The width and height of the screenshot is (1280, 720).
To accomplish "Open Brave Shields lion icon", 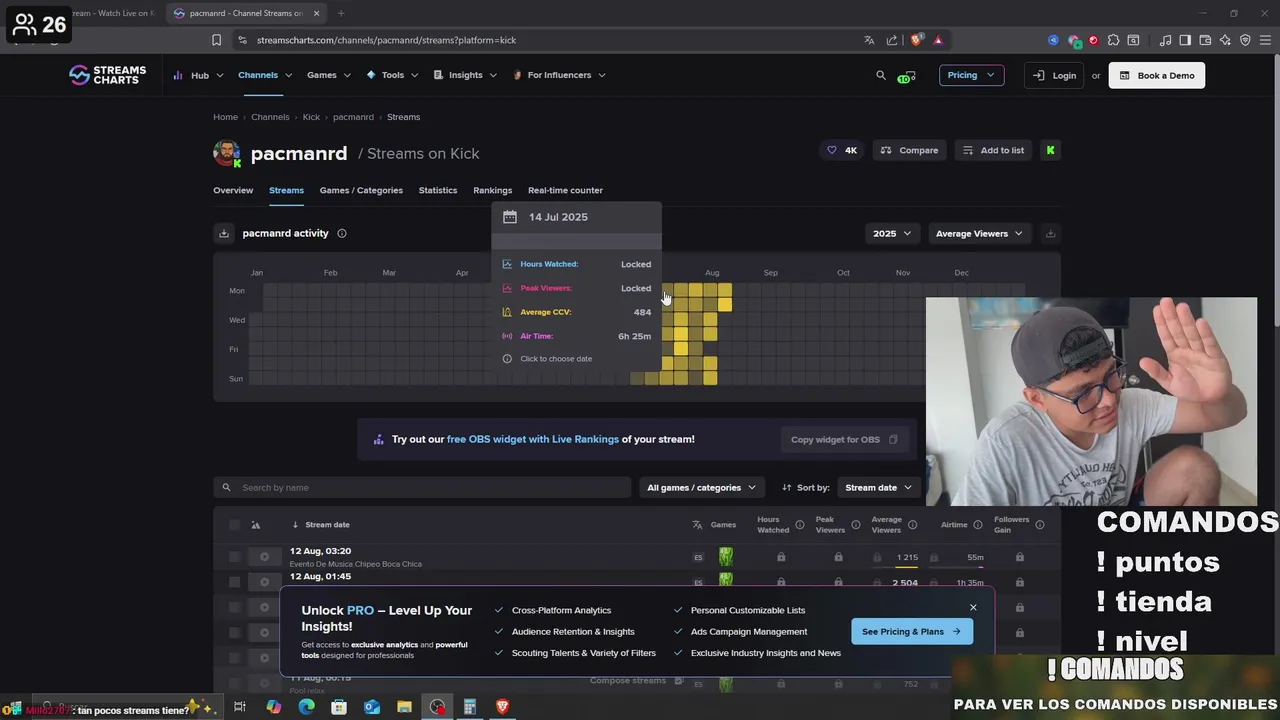I will 916,40.
